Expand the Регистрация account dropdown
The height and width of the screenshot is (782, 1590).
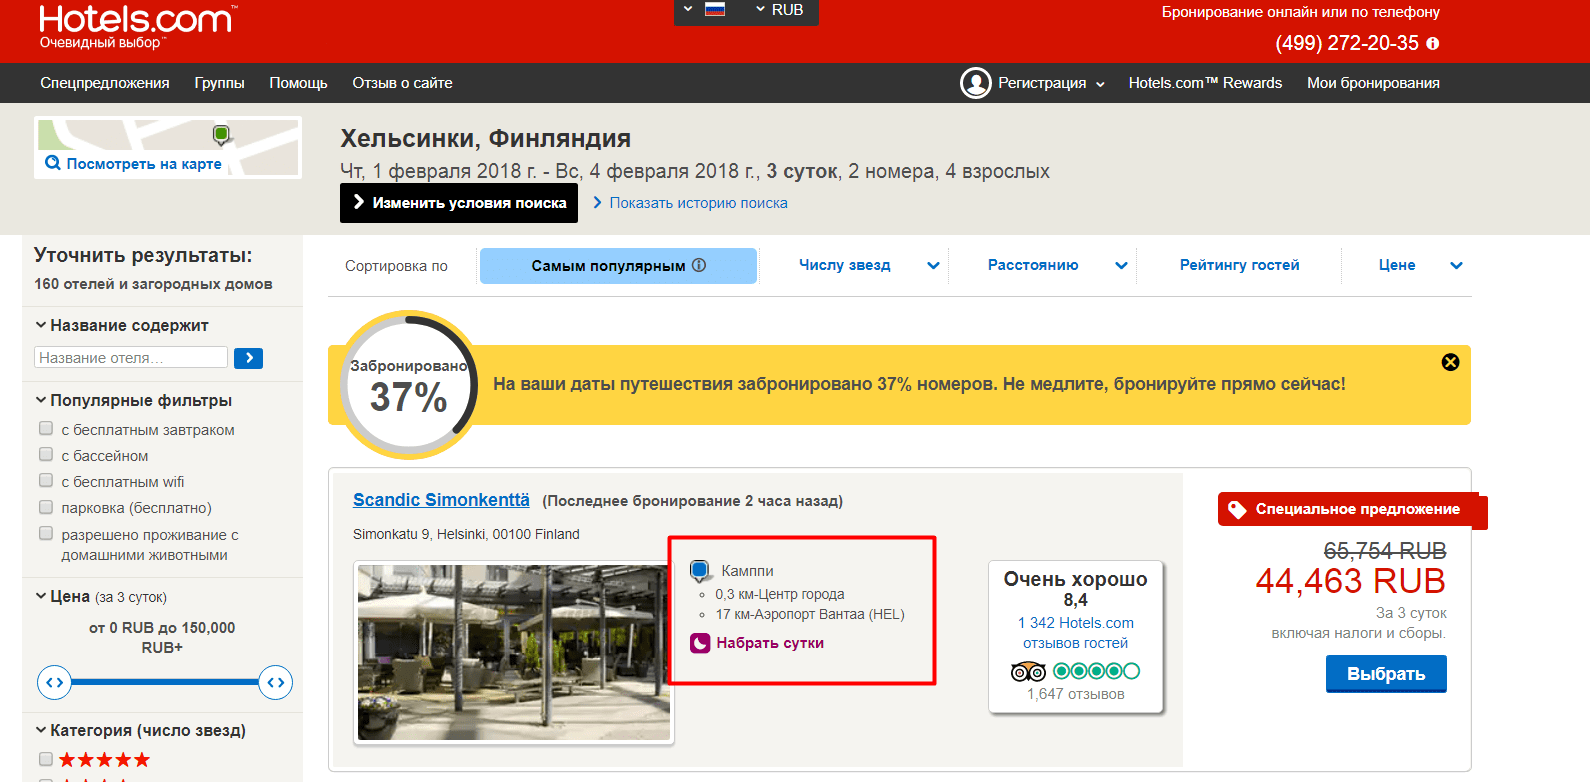1050,83
